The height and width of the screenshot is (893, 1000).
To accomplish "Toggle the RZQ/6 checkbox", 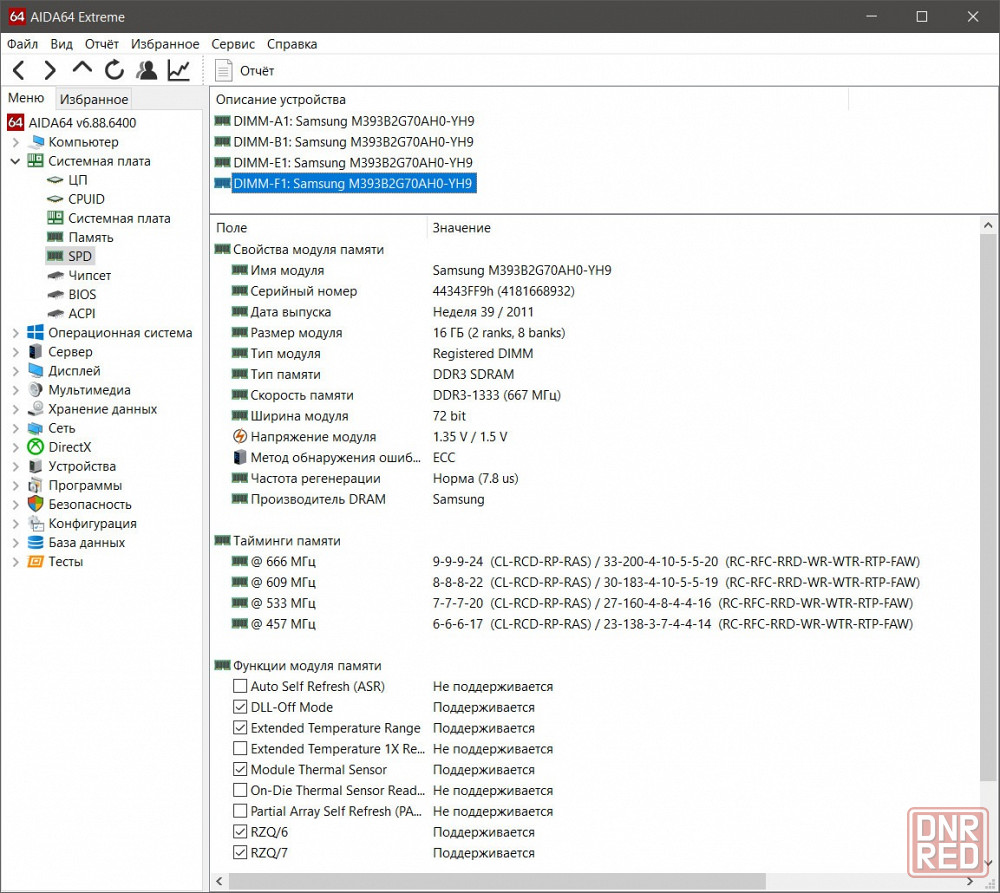I will tap(240, 832).
